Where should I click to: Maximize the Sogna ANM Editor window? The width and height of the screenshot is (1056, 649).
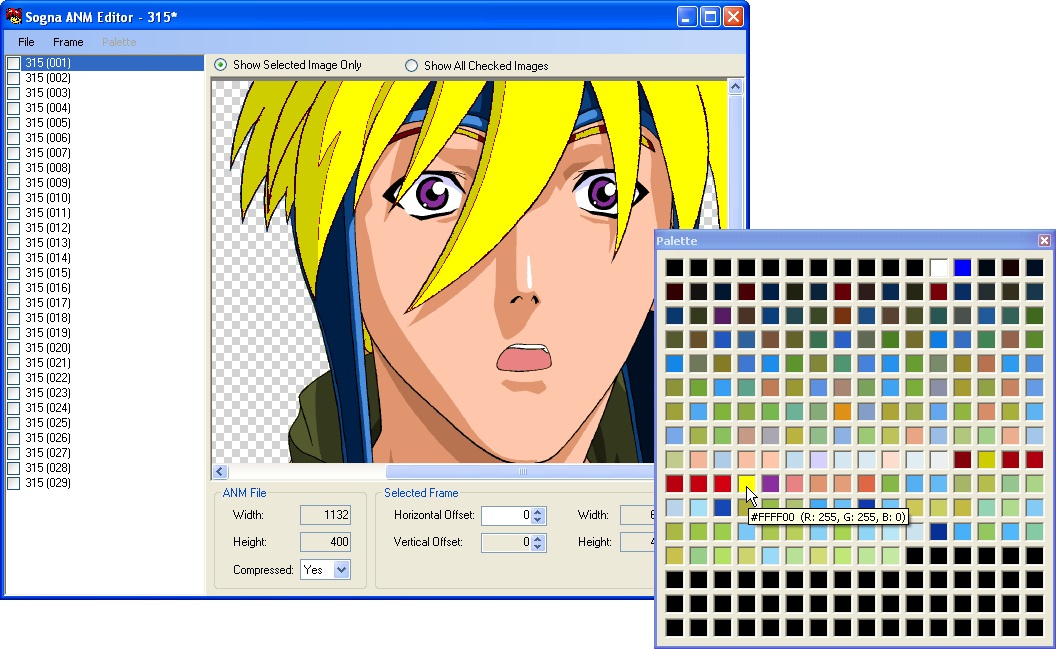pyautogui.click(x=710, y=17)
